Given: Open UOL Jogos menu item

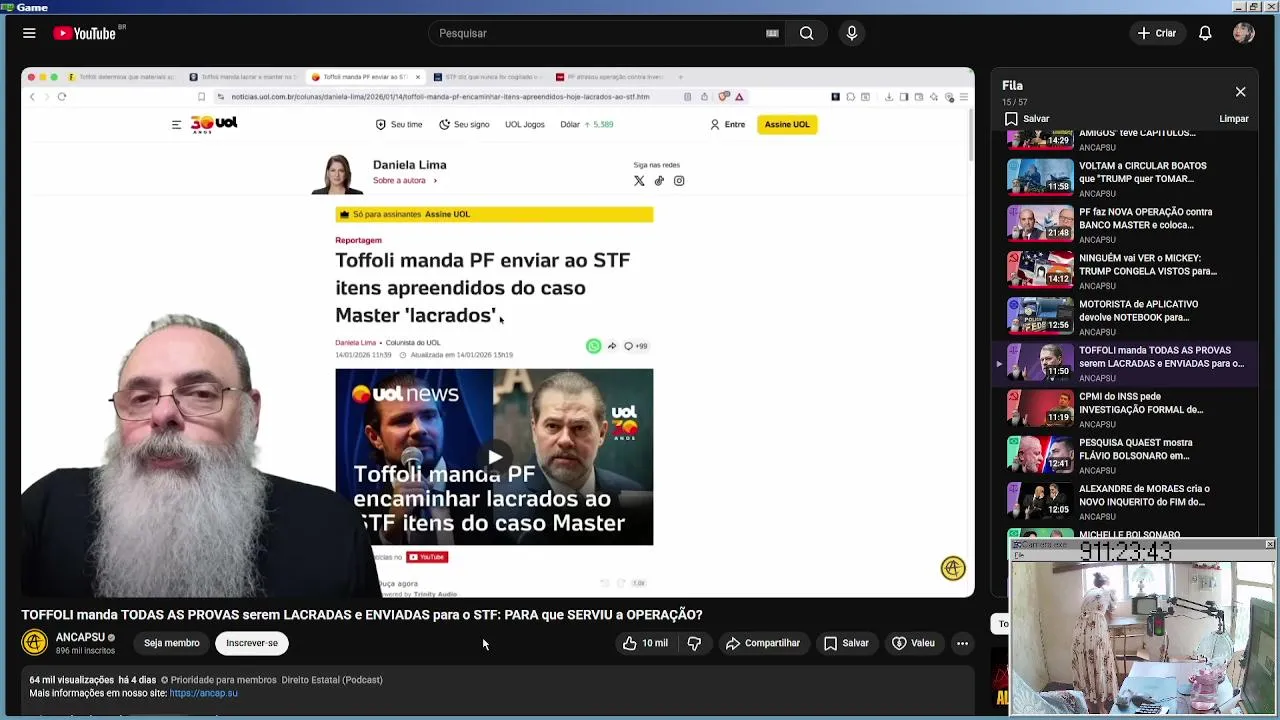Looking at the screenshot, I should (524, 125).
